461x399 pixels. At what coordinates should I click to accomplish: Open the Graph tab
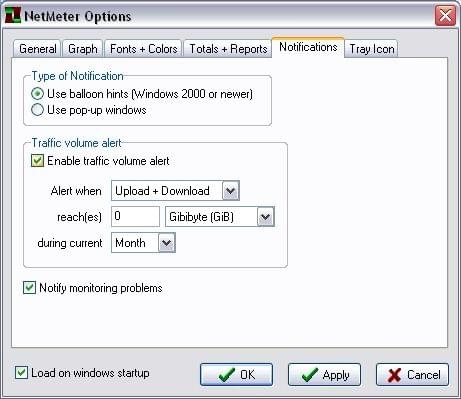(83, 49)
